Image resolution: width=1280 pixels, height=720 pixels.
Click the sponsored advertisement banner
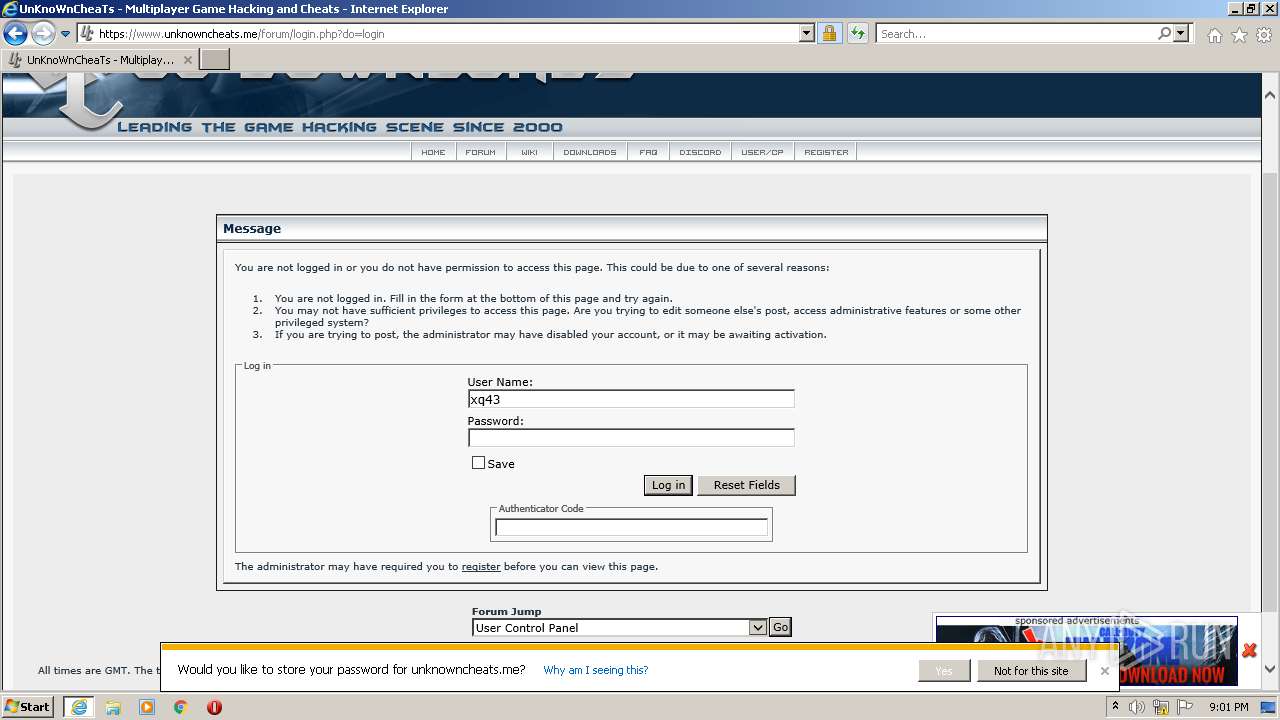point(1086,652)
